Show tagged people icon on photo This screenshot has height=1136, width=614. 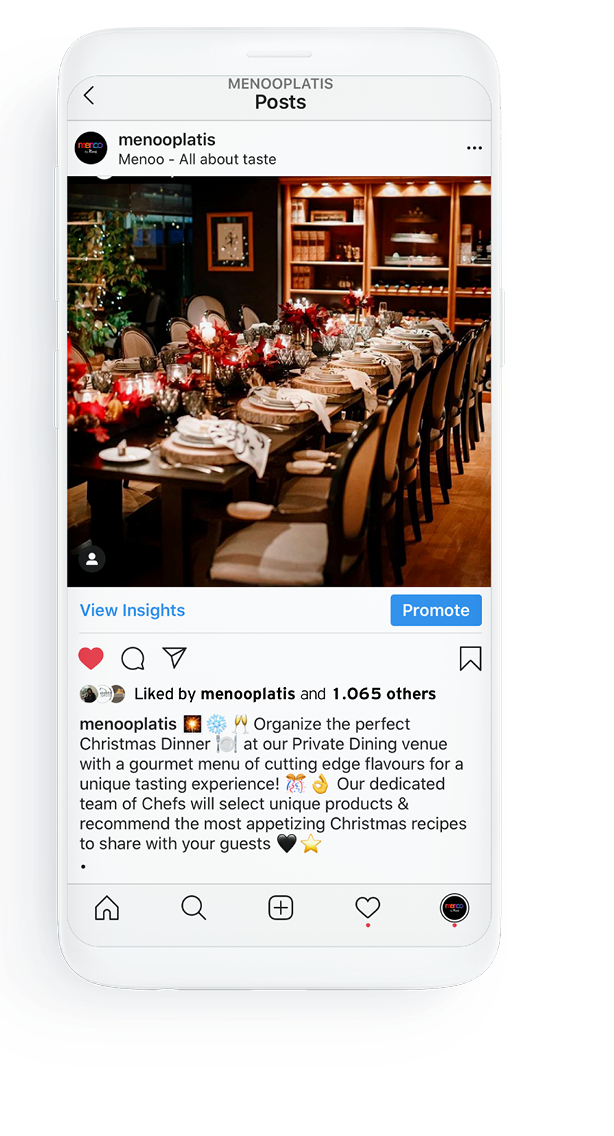pos(92,559)
